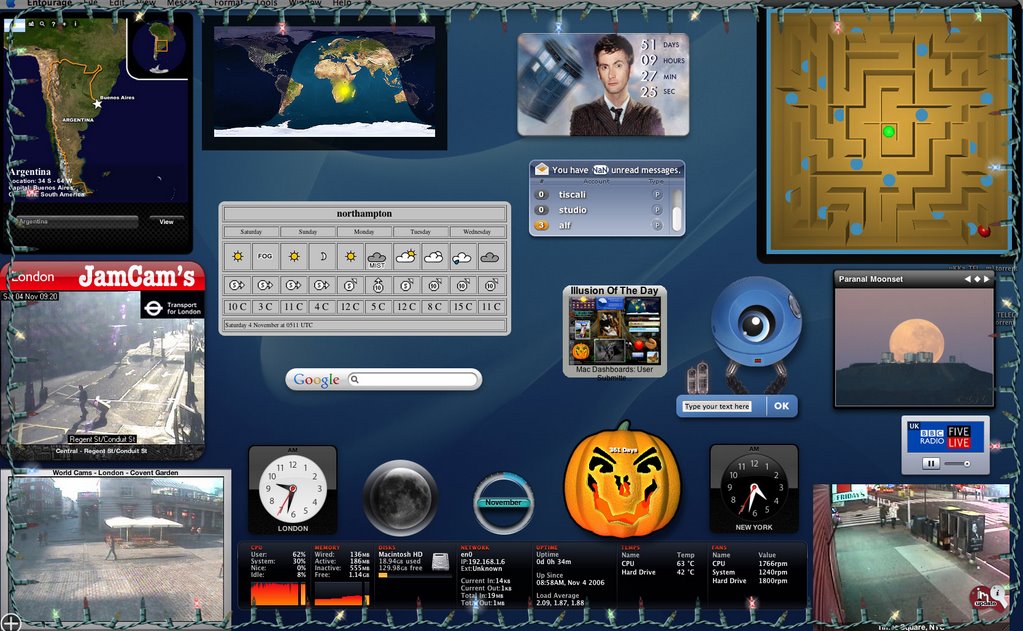Open the widget bar with the plus button
The image size is (1023, 631).
click(x=11, y=623)
